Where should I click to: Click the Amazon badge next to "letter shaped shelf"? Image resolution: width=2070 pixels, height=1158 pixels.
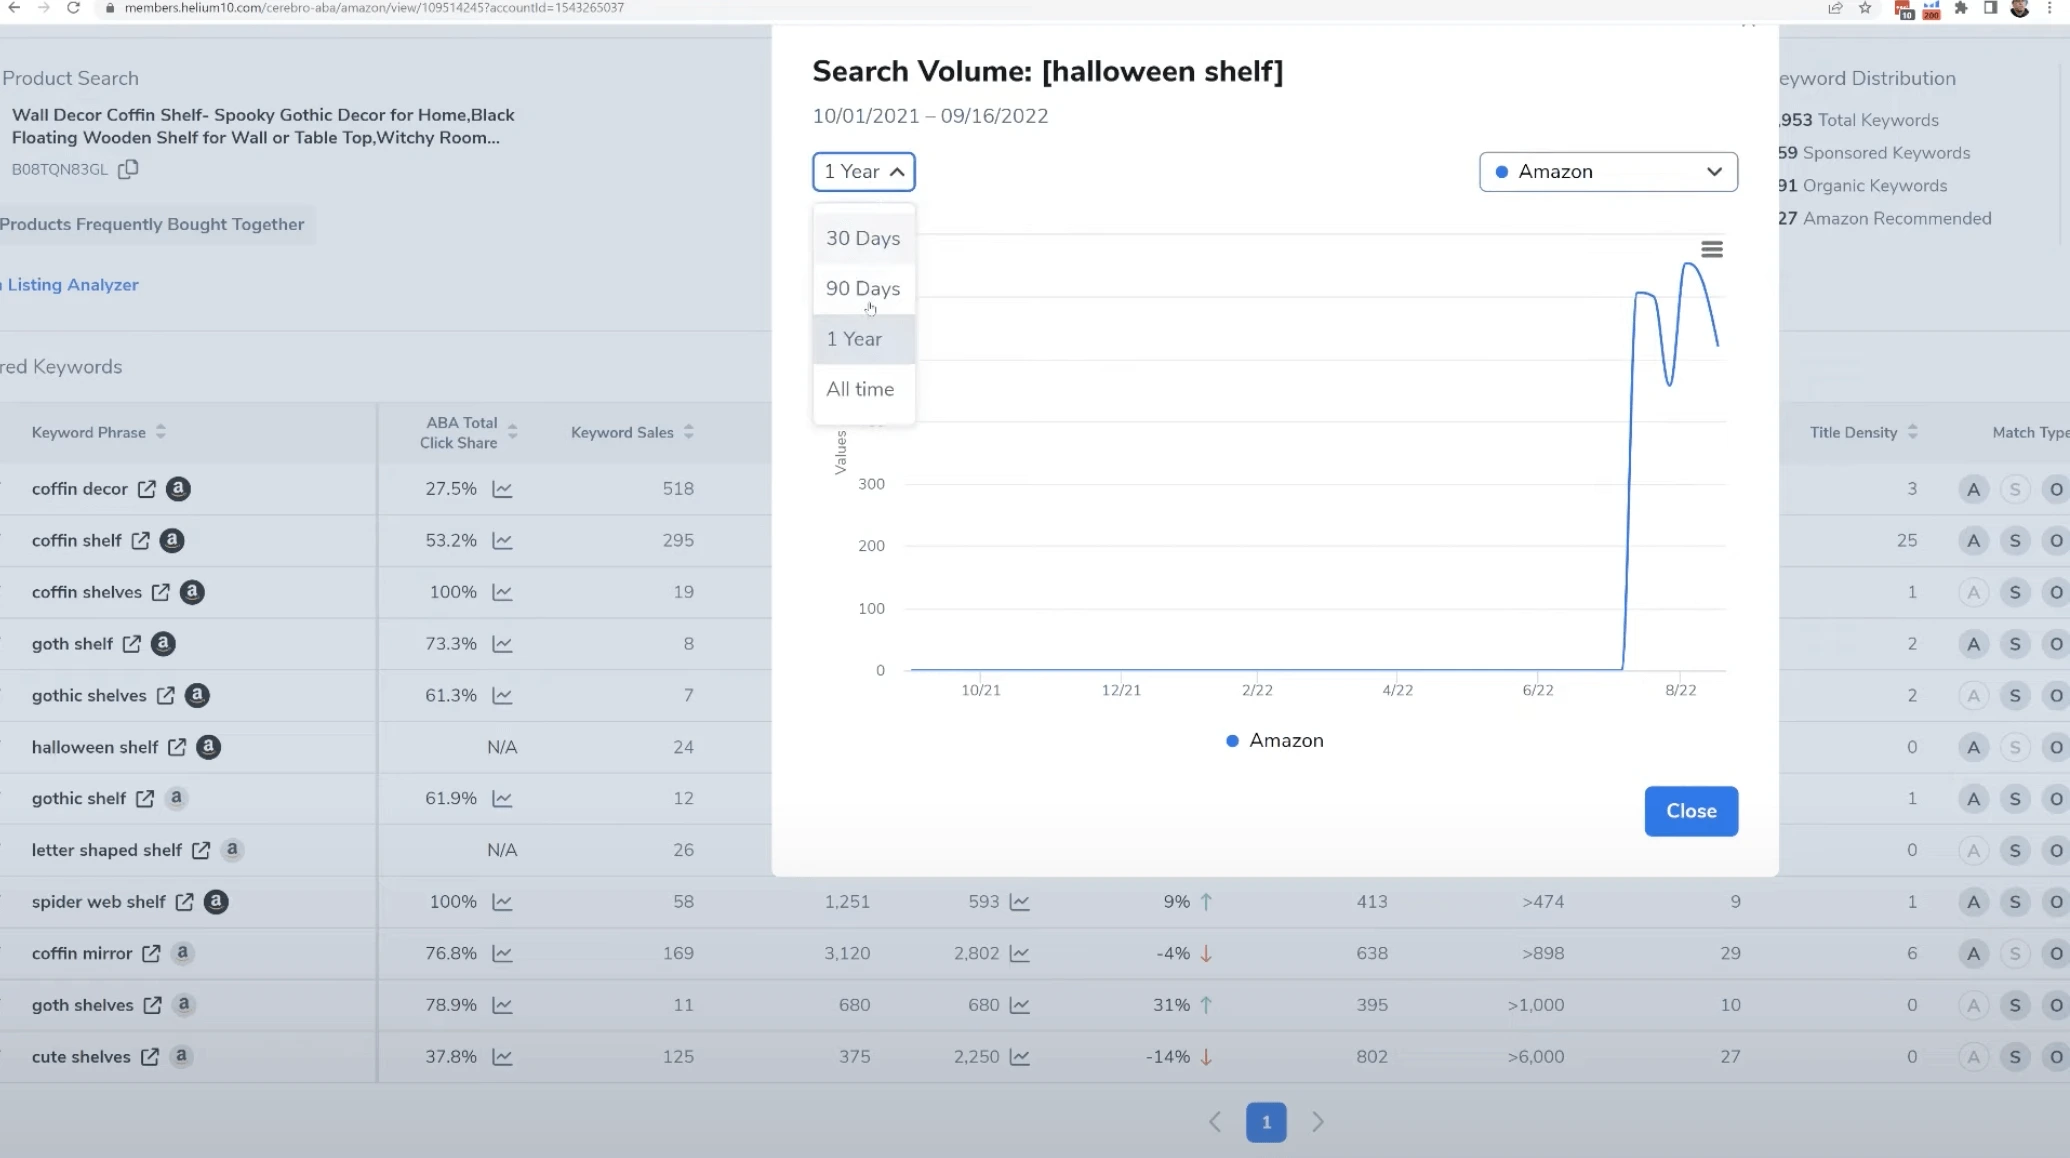tap(231, 850)
